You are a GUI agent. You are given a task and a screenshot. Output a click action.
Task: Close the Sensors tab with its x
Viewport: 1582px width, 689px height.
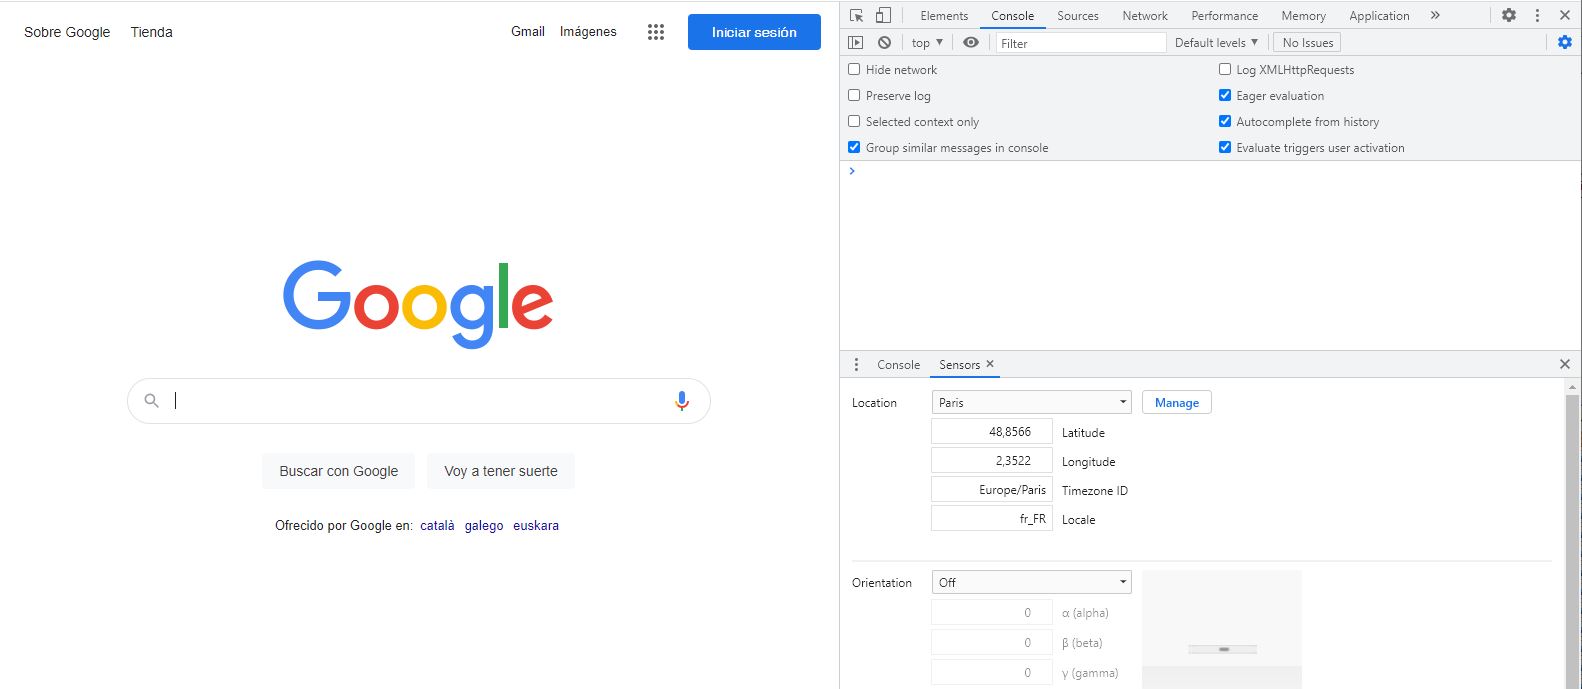click(x=990, y=364)
